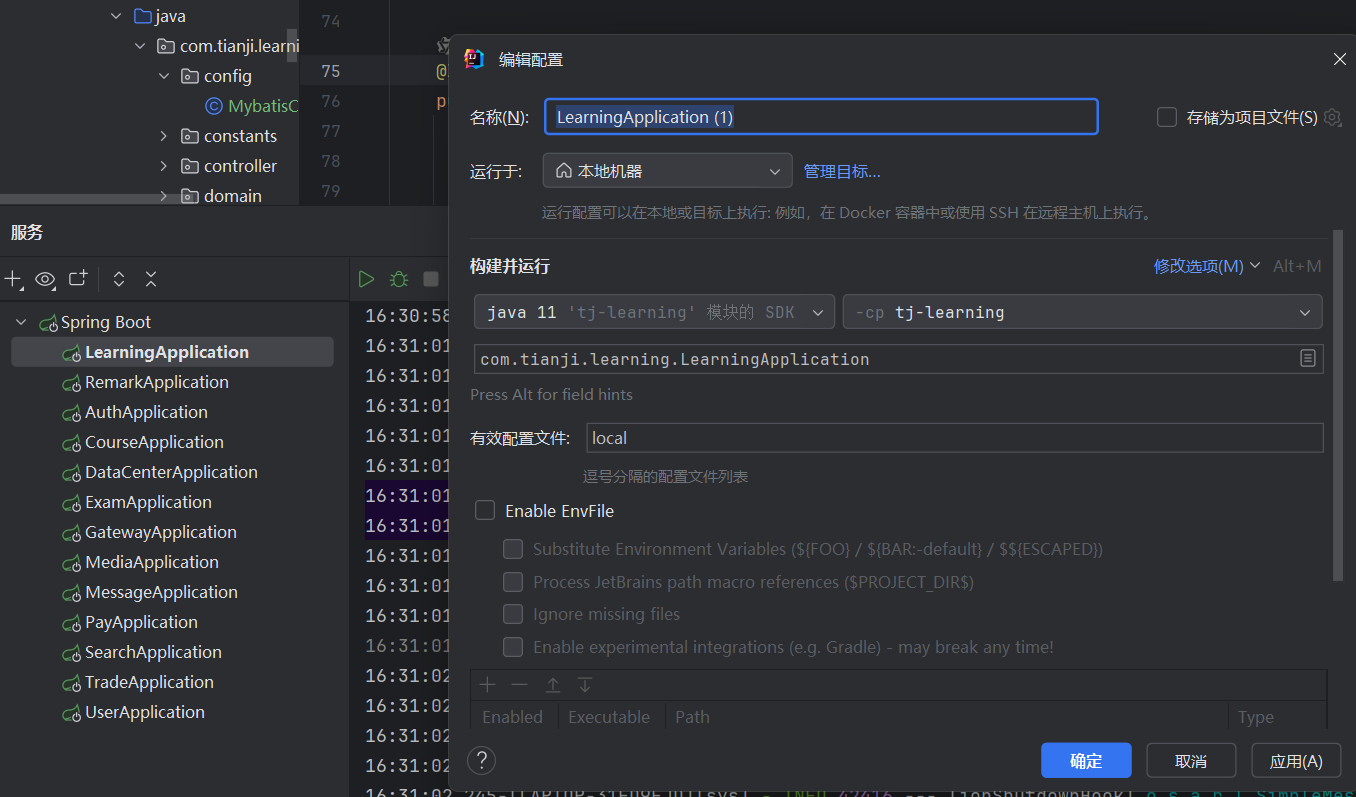Open the Run on local machine dropdown
This screenshot has width=1356, height=797.
pos(668,171)
